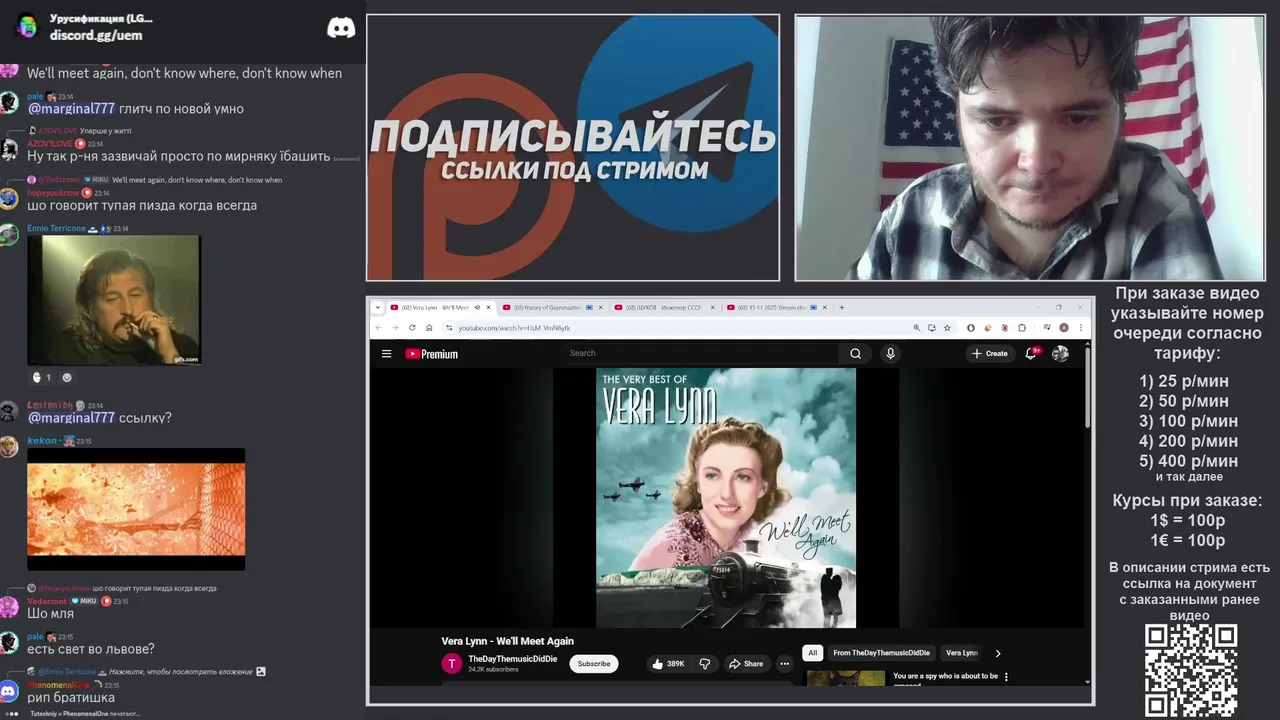Viewport: 1280px width, 720px height.
Task: Click the @marginal777 mention from pale
Action: [71, 108]
